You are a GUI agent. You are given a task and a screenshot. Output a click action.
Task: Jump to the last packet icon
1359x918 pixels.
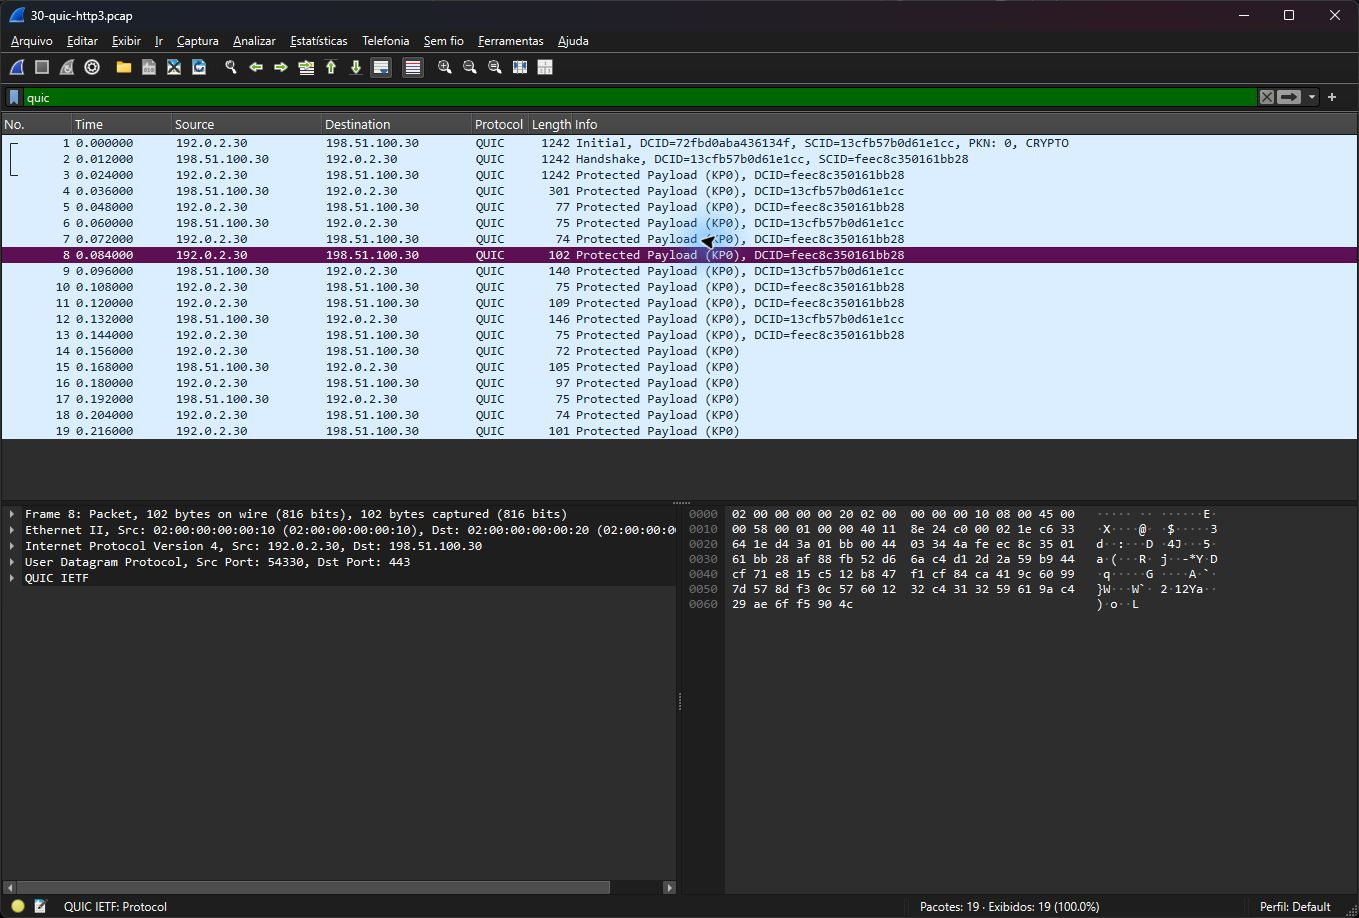click(356, 67)
